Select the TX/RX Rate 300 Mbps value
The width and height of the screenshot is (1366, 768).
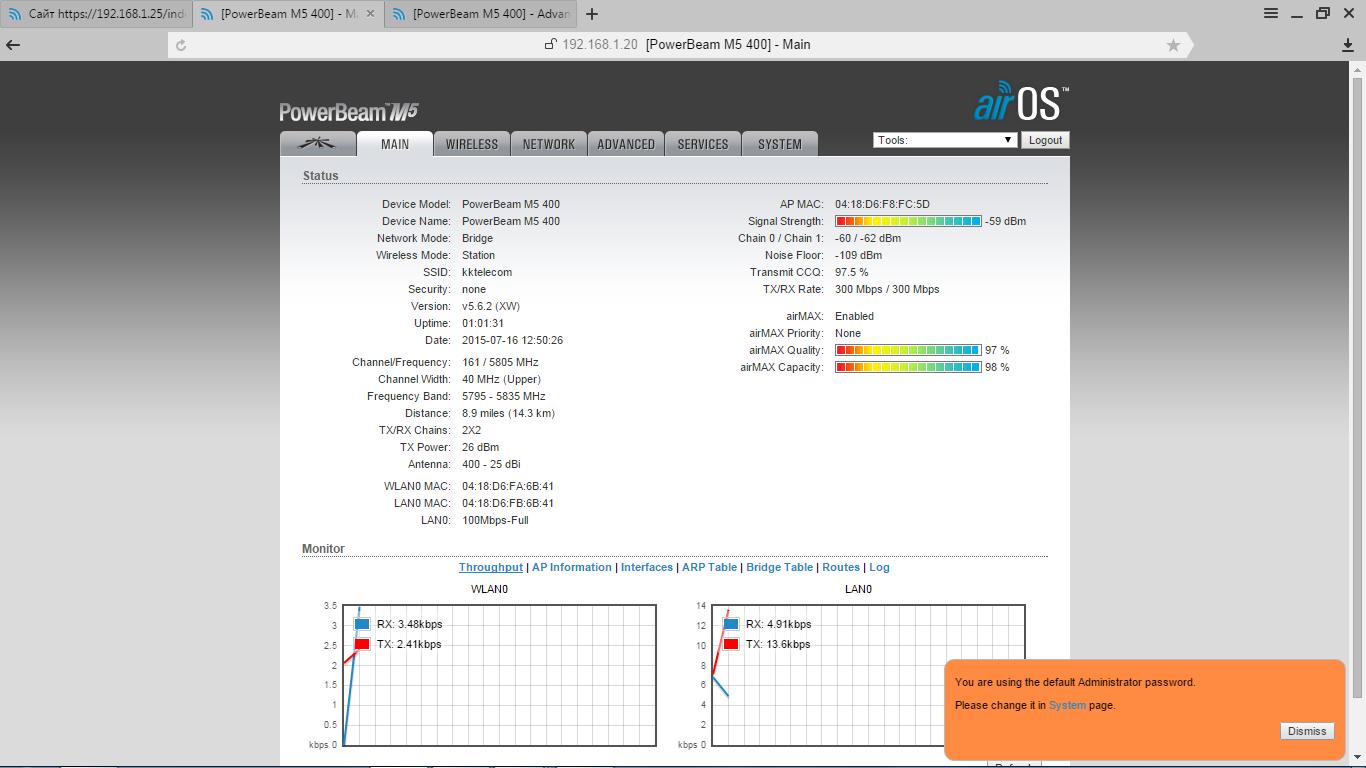click(x=887, y=289)
